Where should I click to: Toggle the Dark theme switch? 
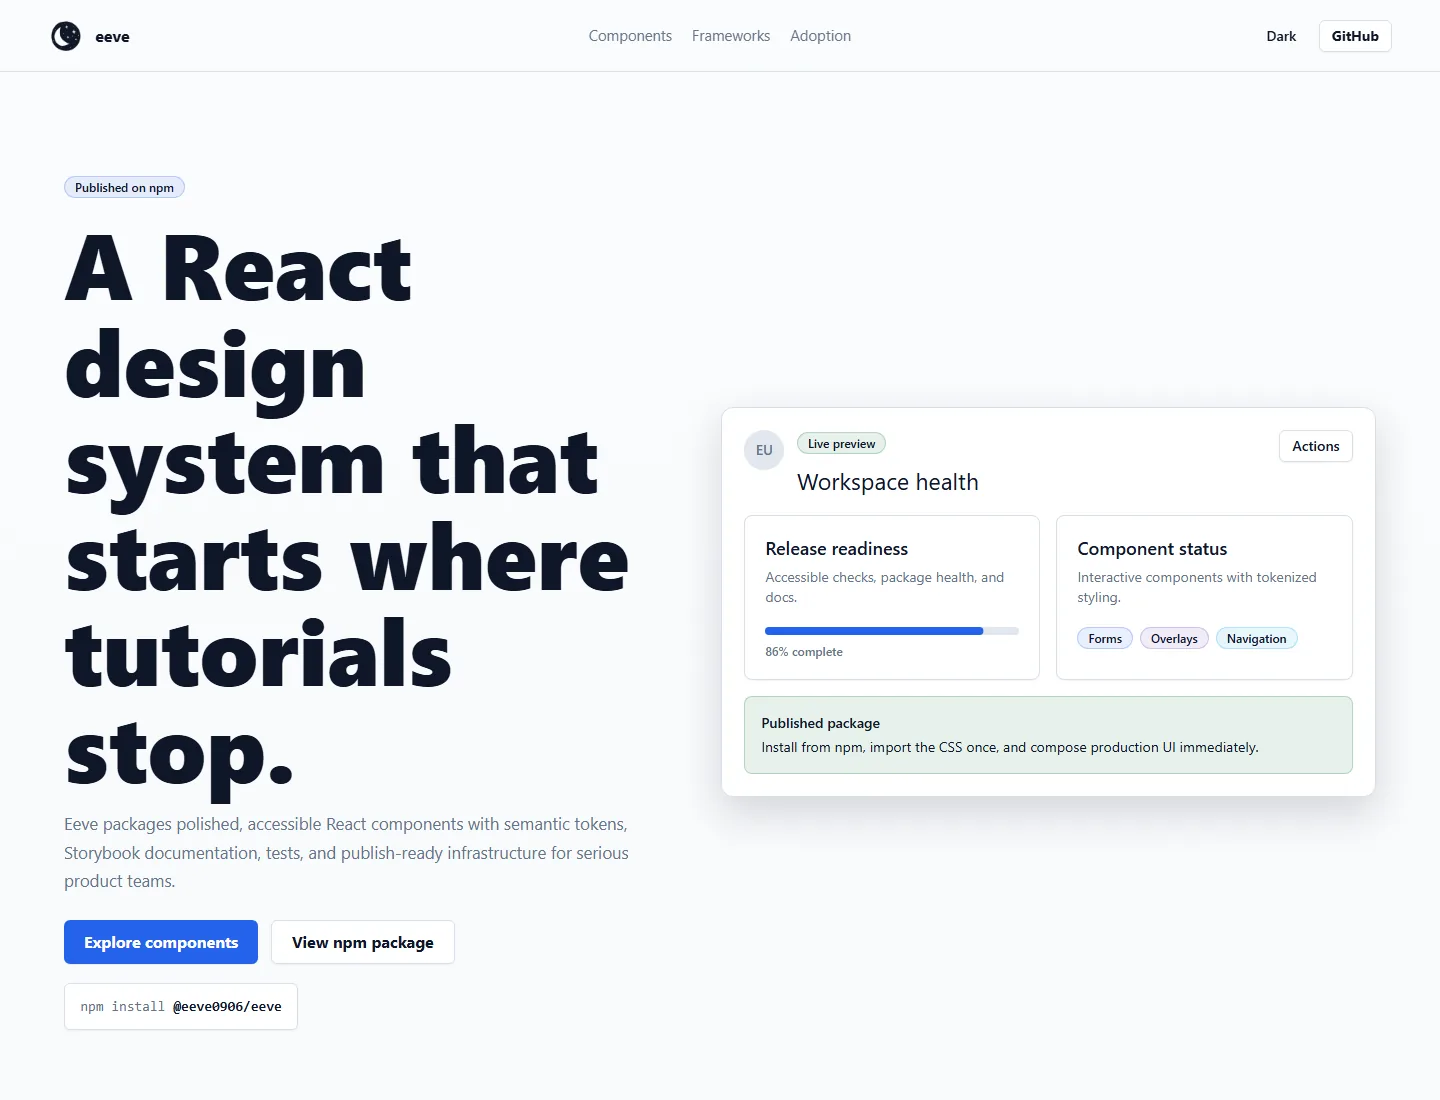(1281, 36)
